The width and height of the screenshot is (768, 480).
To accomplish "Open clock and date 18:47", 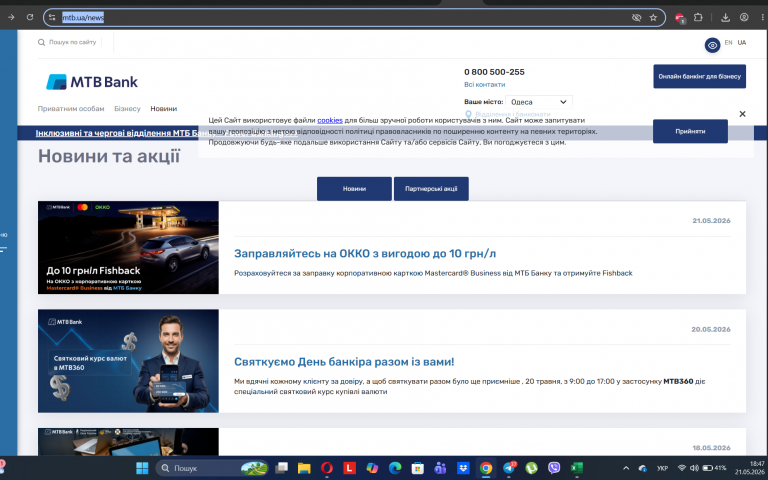I will (x=749, y=468).
